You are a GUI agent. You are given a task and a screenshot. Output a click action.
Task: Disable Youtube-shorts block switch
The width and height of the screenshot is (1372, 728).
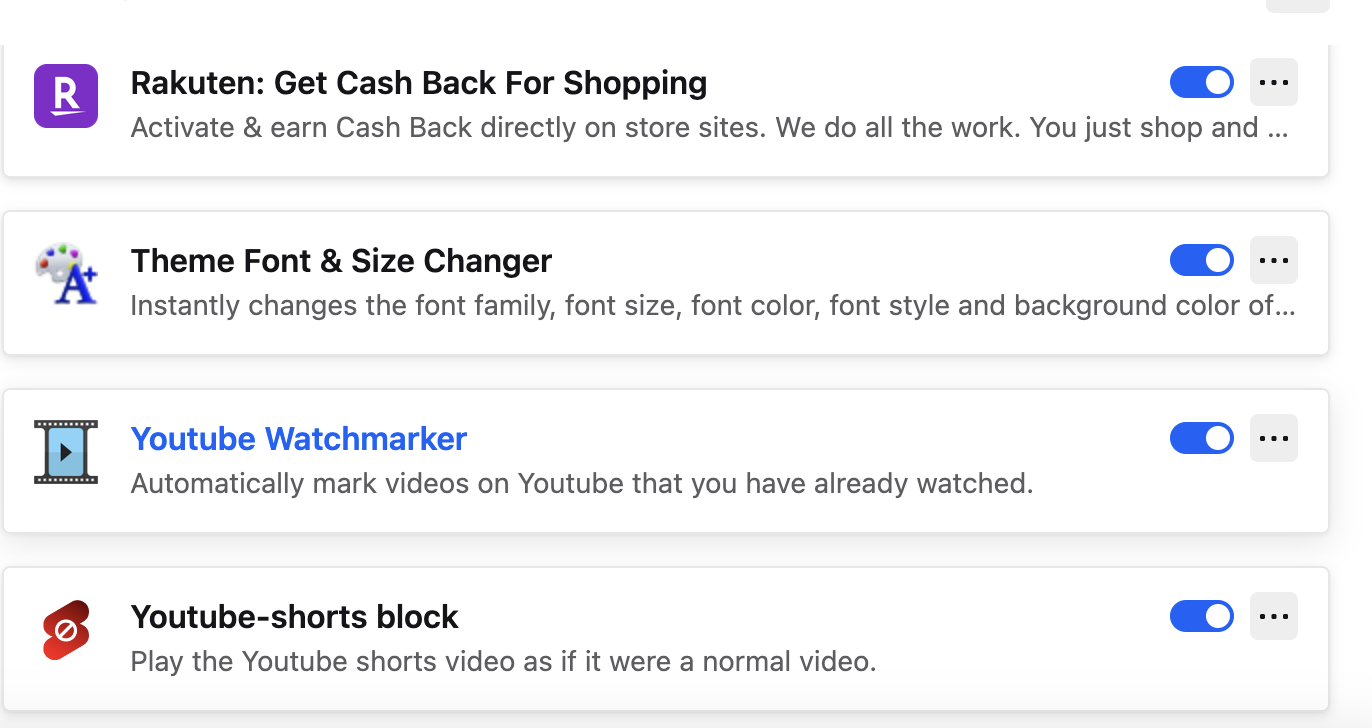pyautogui.click(x=1201, y=617)
